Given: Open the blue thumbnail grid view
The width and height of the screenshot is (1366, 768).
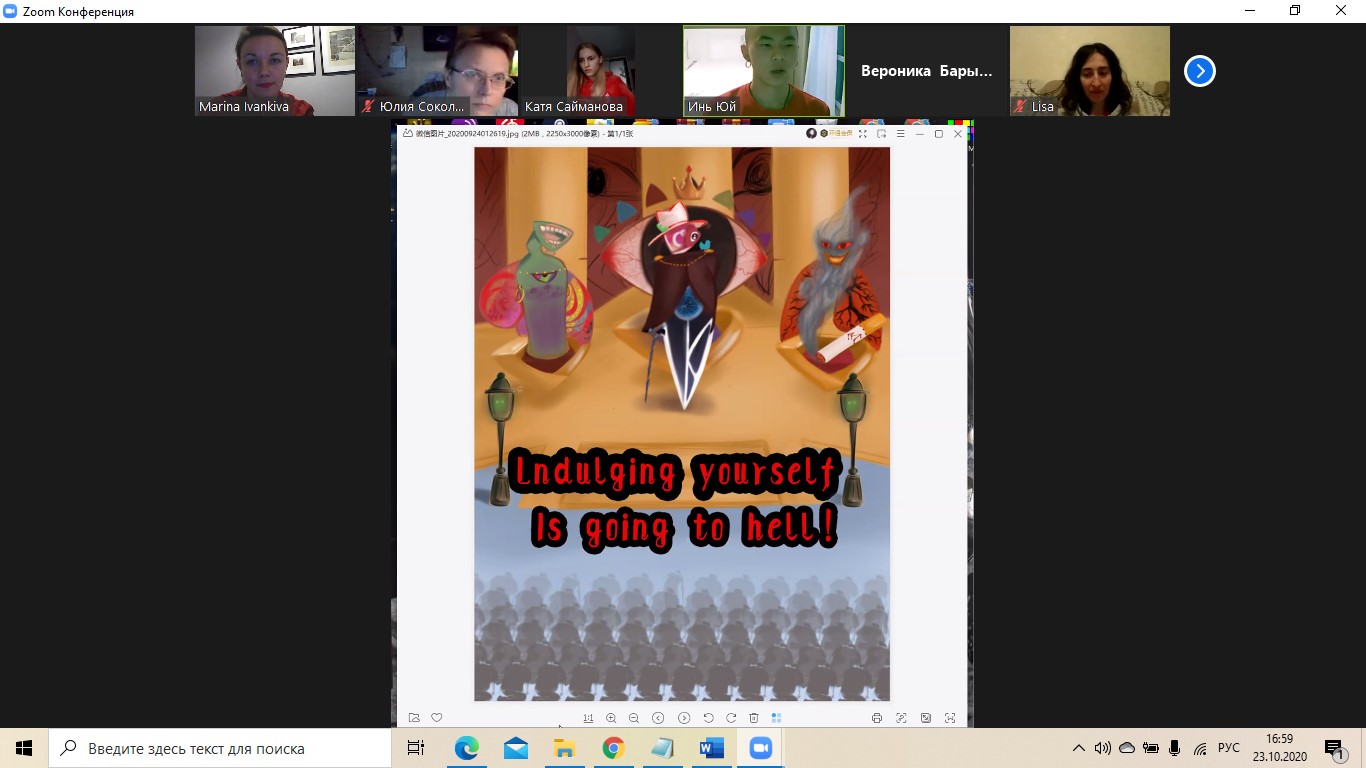Looking at the screenshot, I should 776,718.
